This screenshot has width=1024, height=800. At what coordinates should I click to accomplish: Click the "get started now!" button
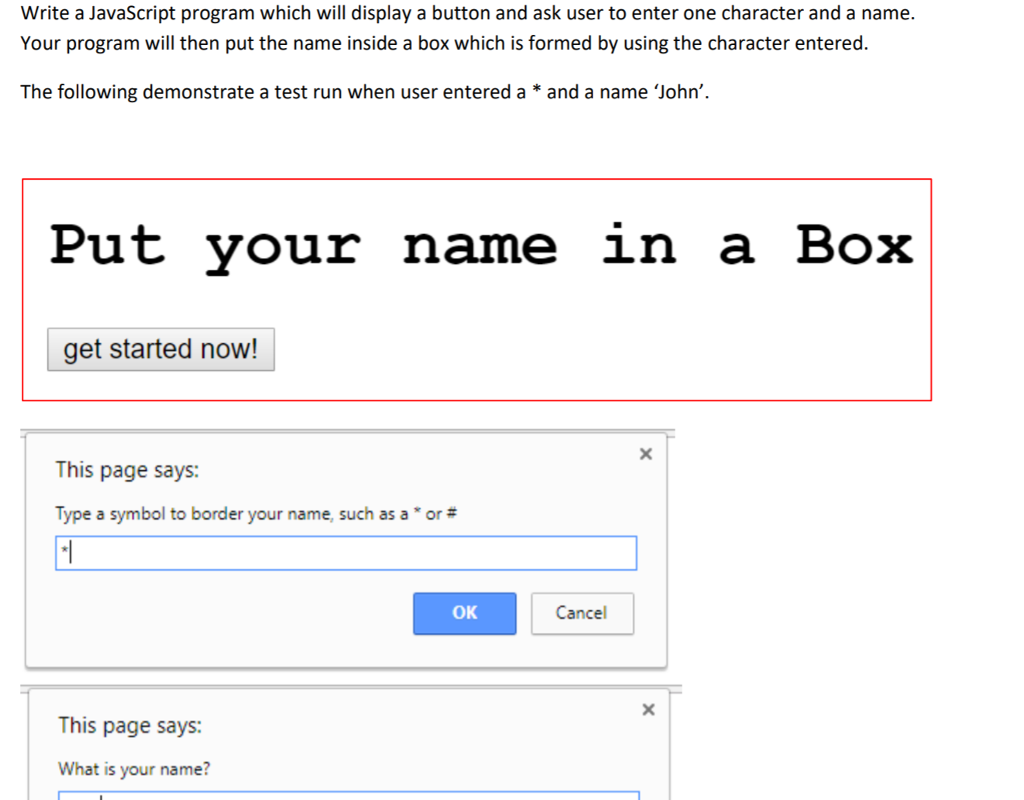(160, 349)
